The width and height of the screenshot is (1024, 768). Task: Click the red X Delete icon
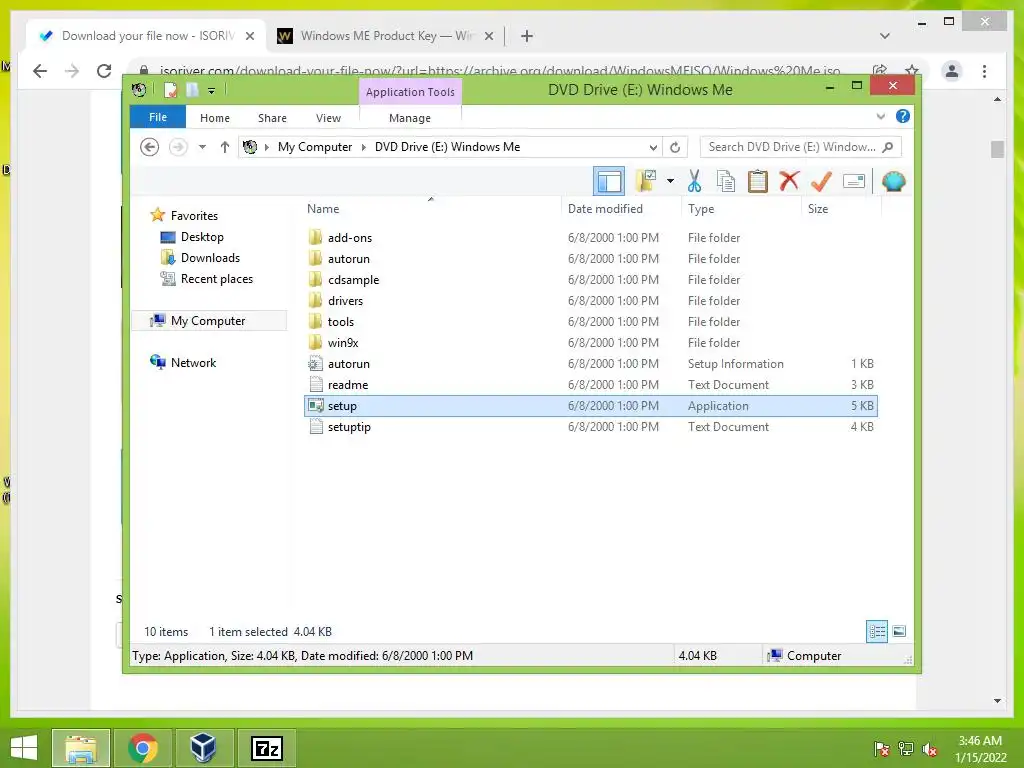[789, 181]
